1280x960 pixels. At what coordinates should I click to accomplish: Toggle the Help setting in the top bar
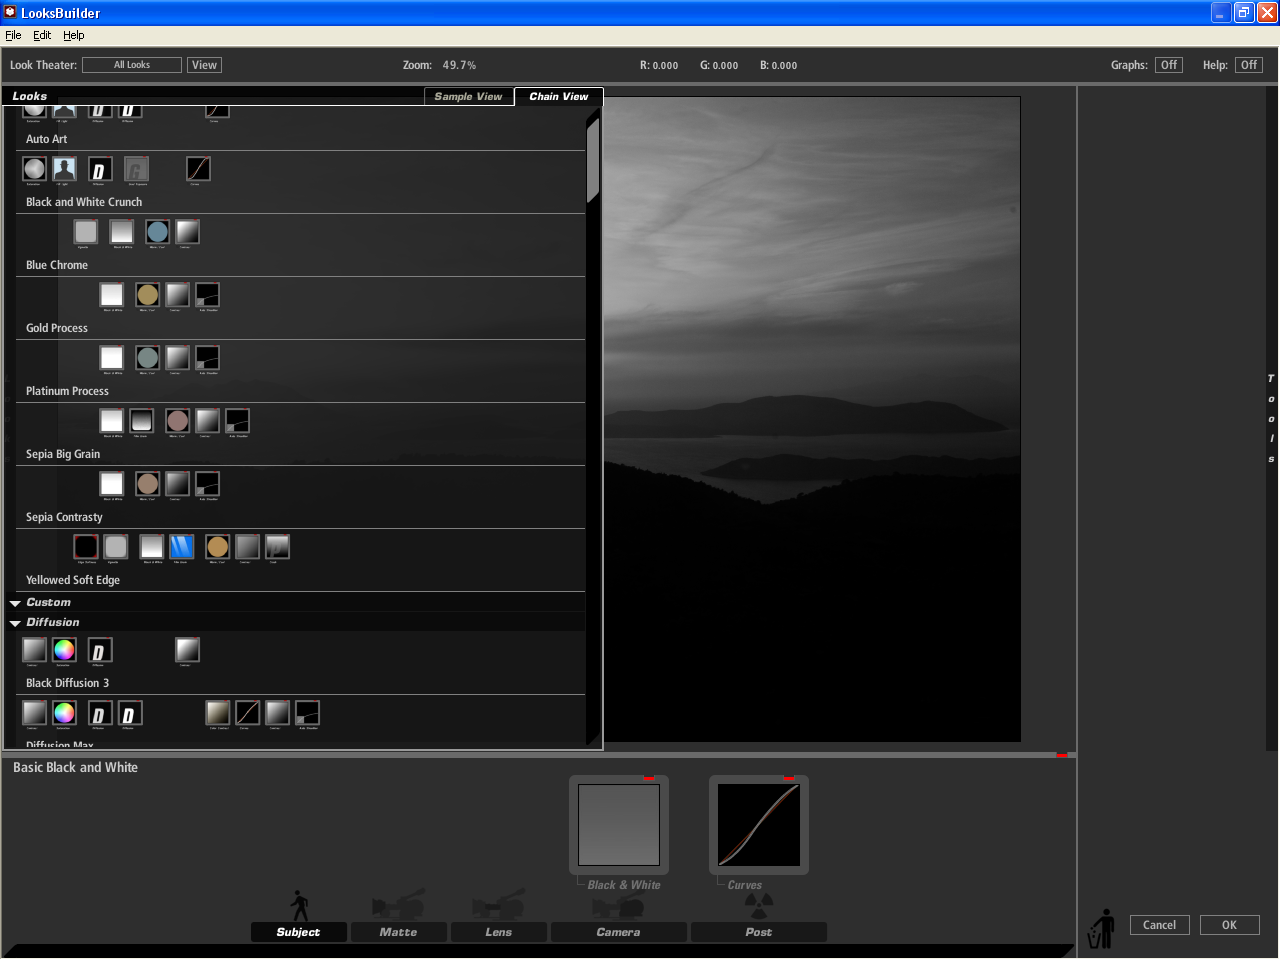[x=1248, y=64]
